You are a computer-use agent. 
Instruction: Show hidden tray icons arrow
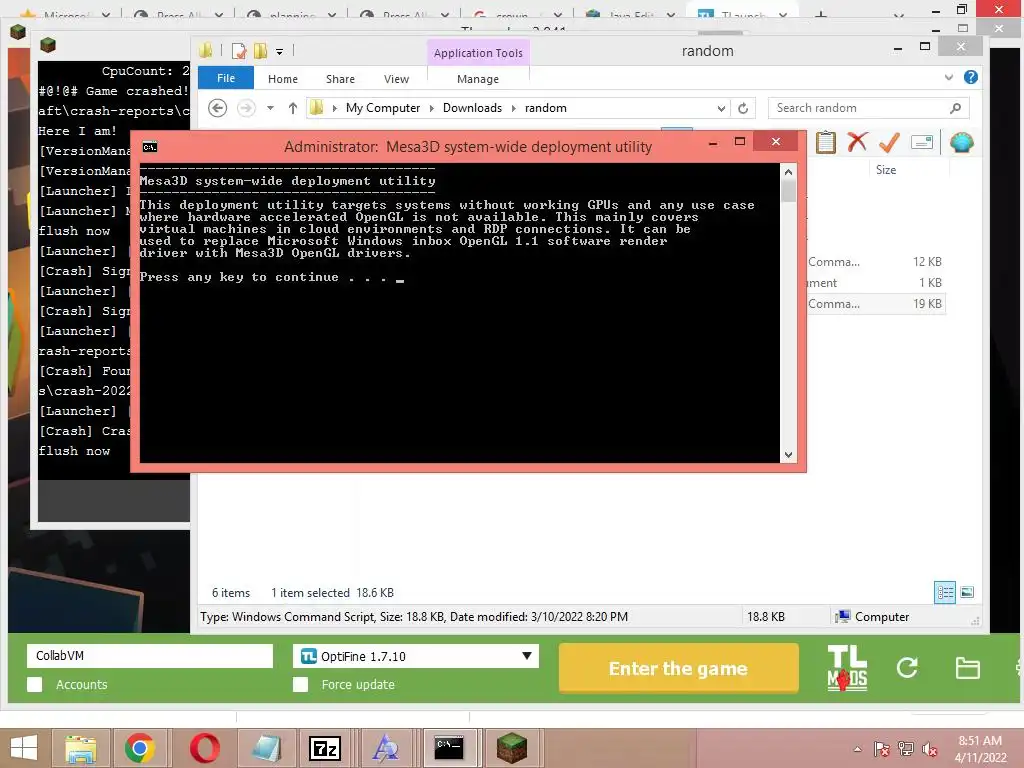coord(857,749)
